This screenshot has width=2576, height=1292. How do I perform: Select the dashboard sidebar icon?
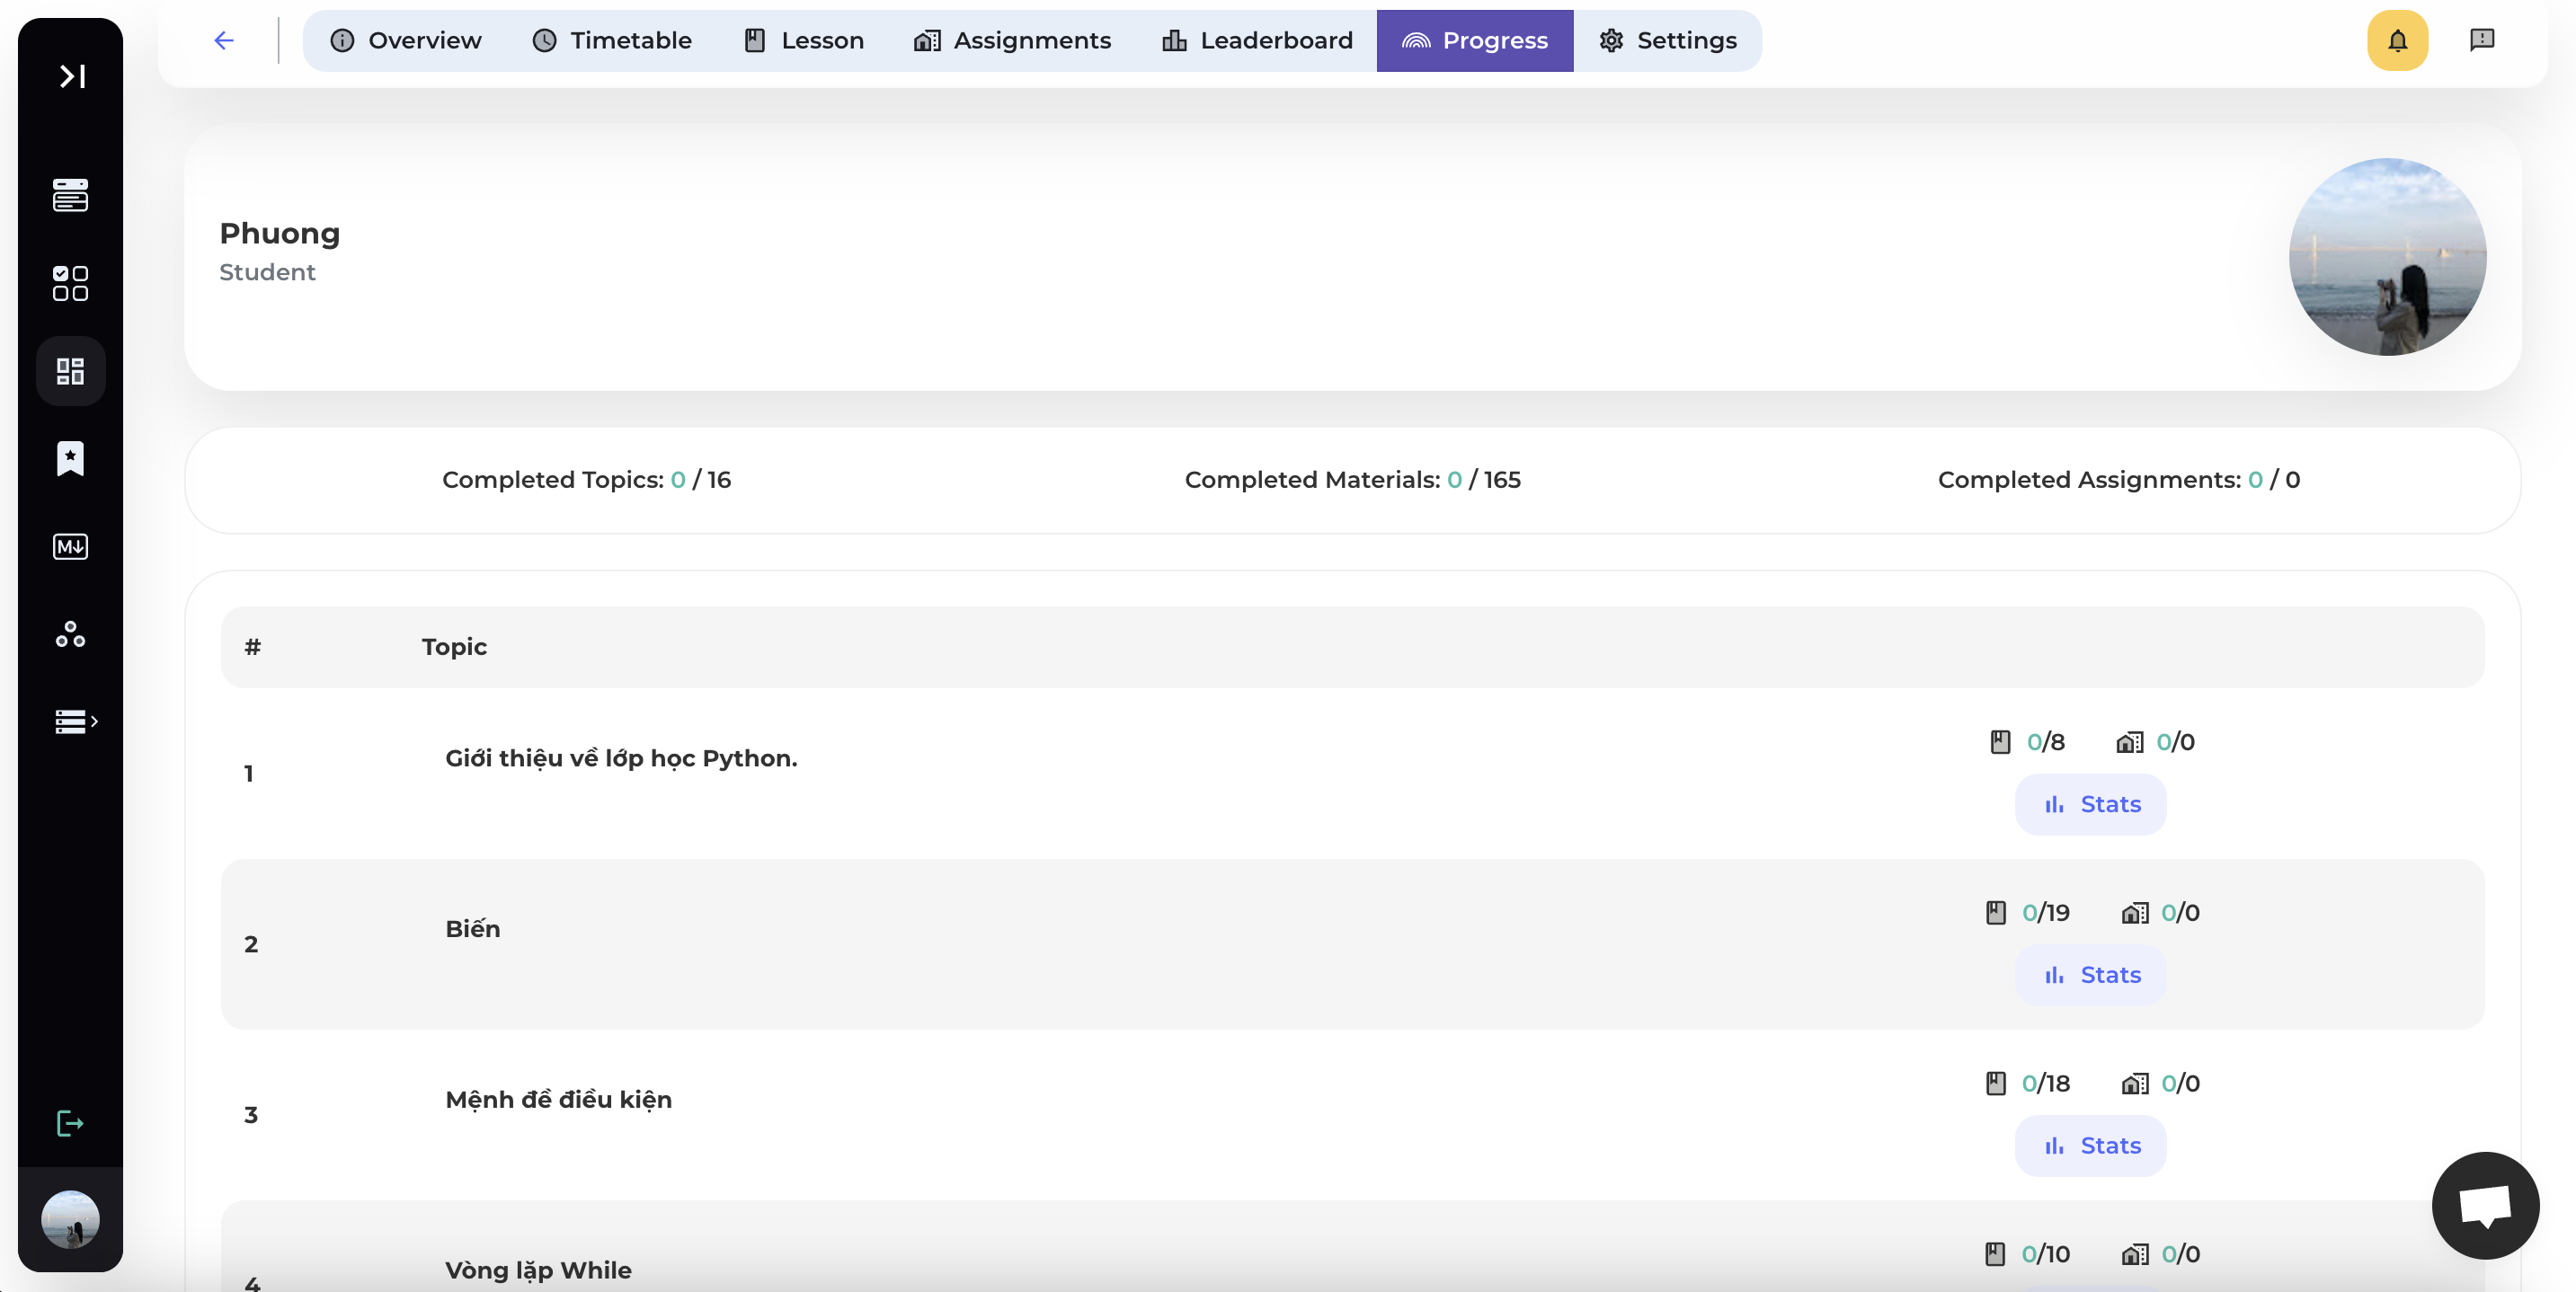pyautogui.click(x=70, y=371)
